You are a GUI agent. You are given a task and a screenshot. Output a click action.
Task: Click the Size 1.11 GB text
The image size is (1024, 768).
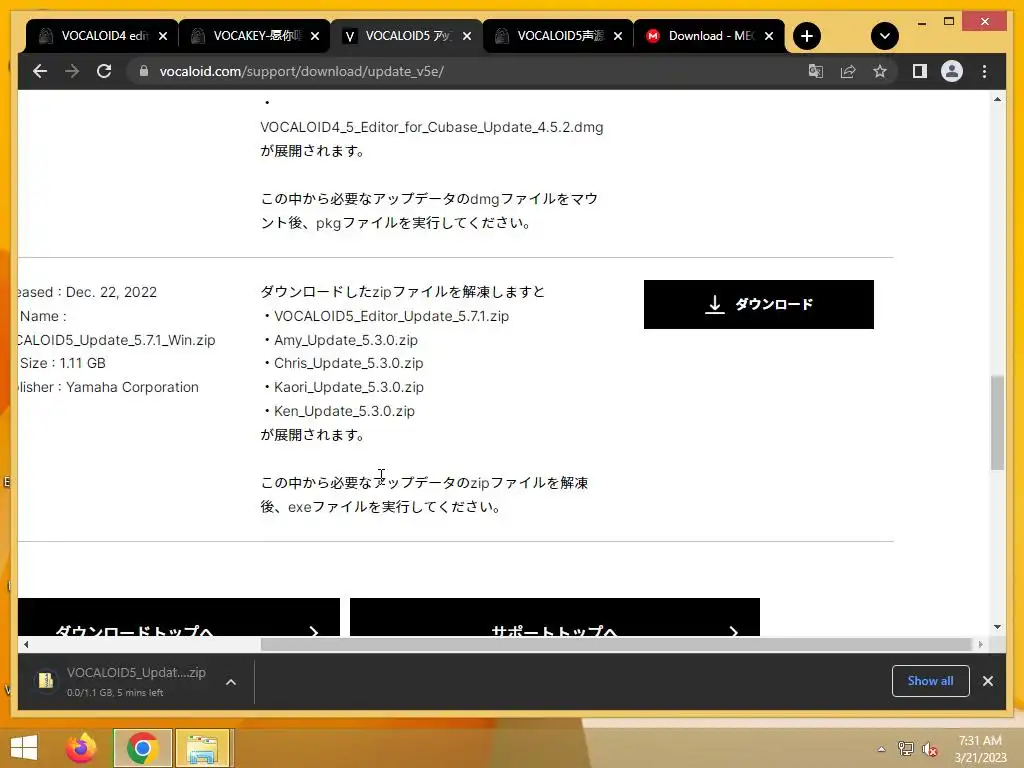(63, 363)
